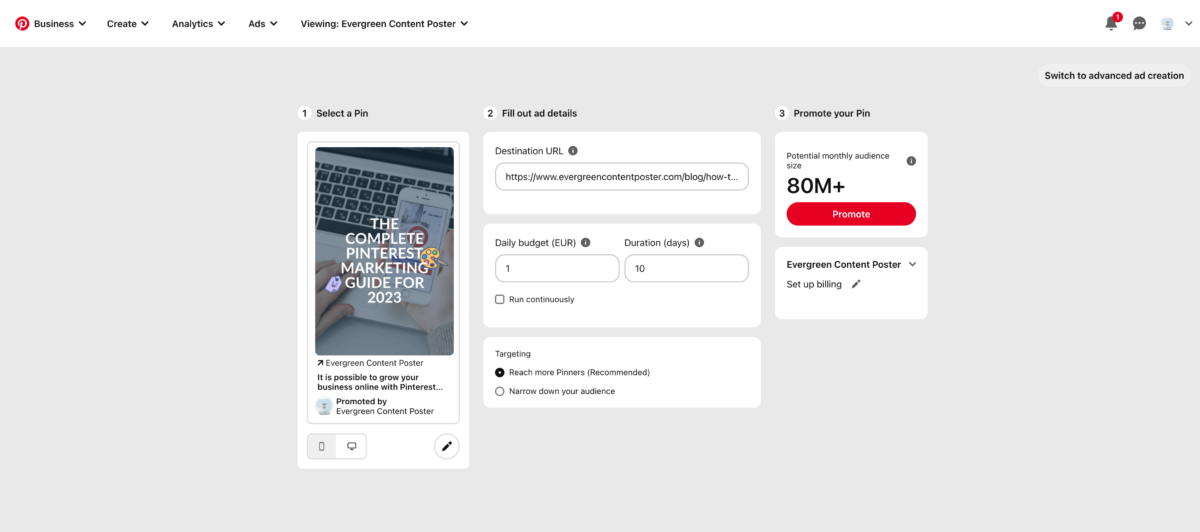Image resolution: width=1200 pixels, height=532 pixels.
Task: Click the Set up billing link
Action: 814,284
